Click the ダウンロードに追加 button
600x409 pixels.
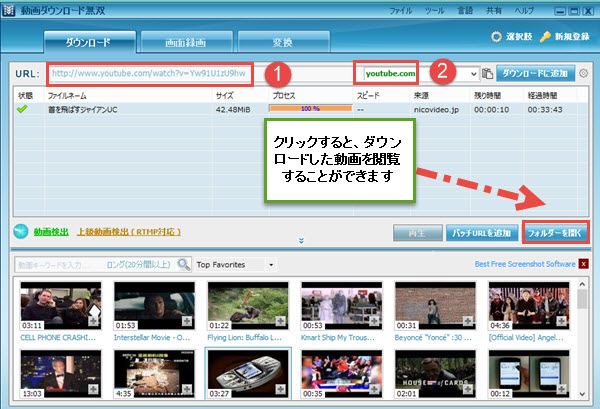[535, 73]
